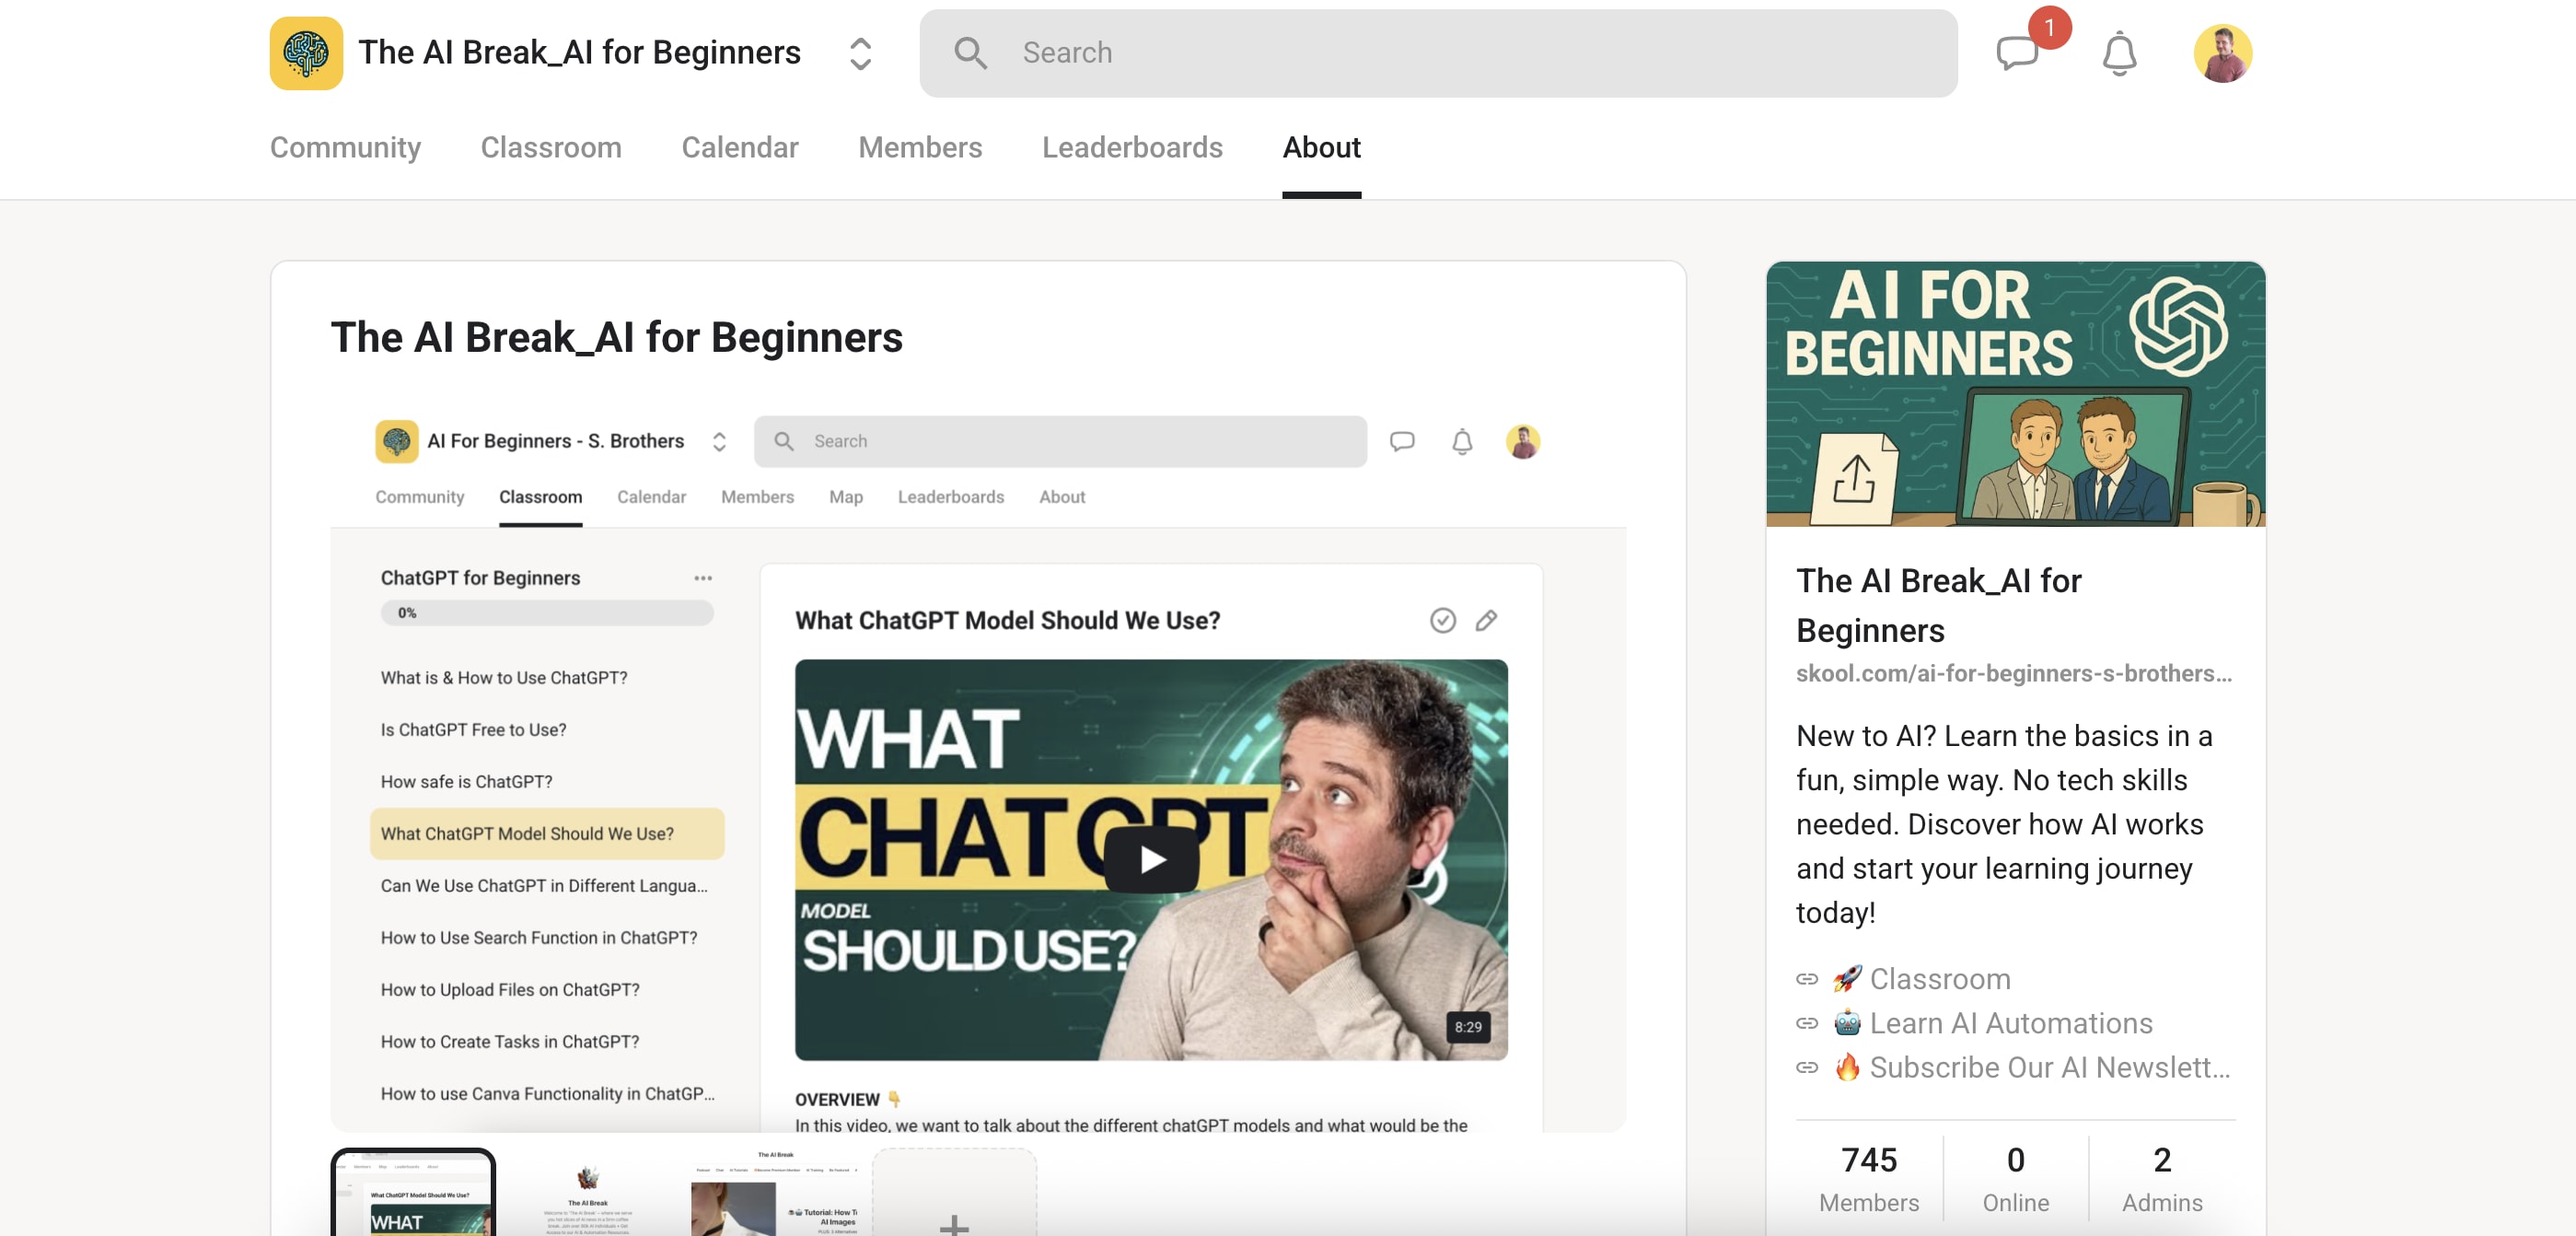The image size is (2576, 1236).
Task: Select the first gallery thumbnail
Action: tap(413, 1192)
